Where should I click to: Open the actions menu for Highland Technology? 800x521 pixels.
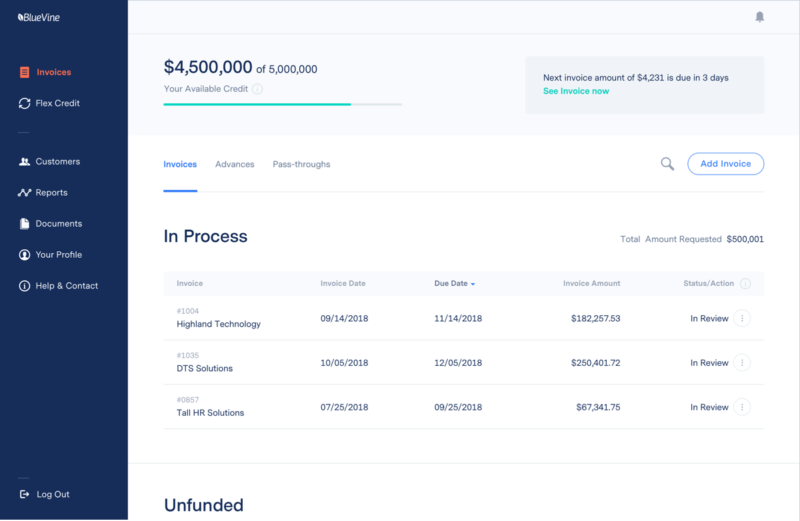click(x=742, y=319)
